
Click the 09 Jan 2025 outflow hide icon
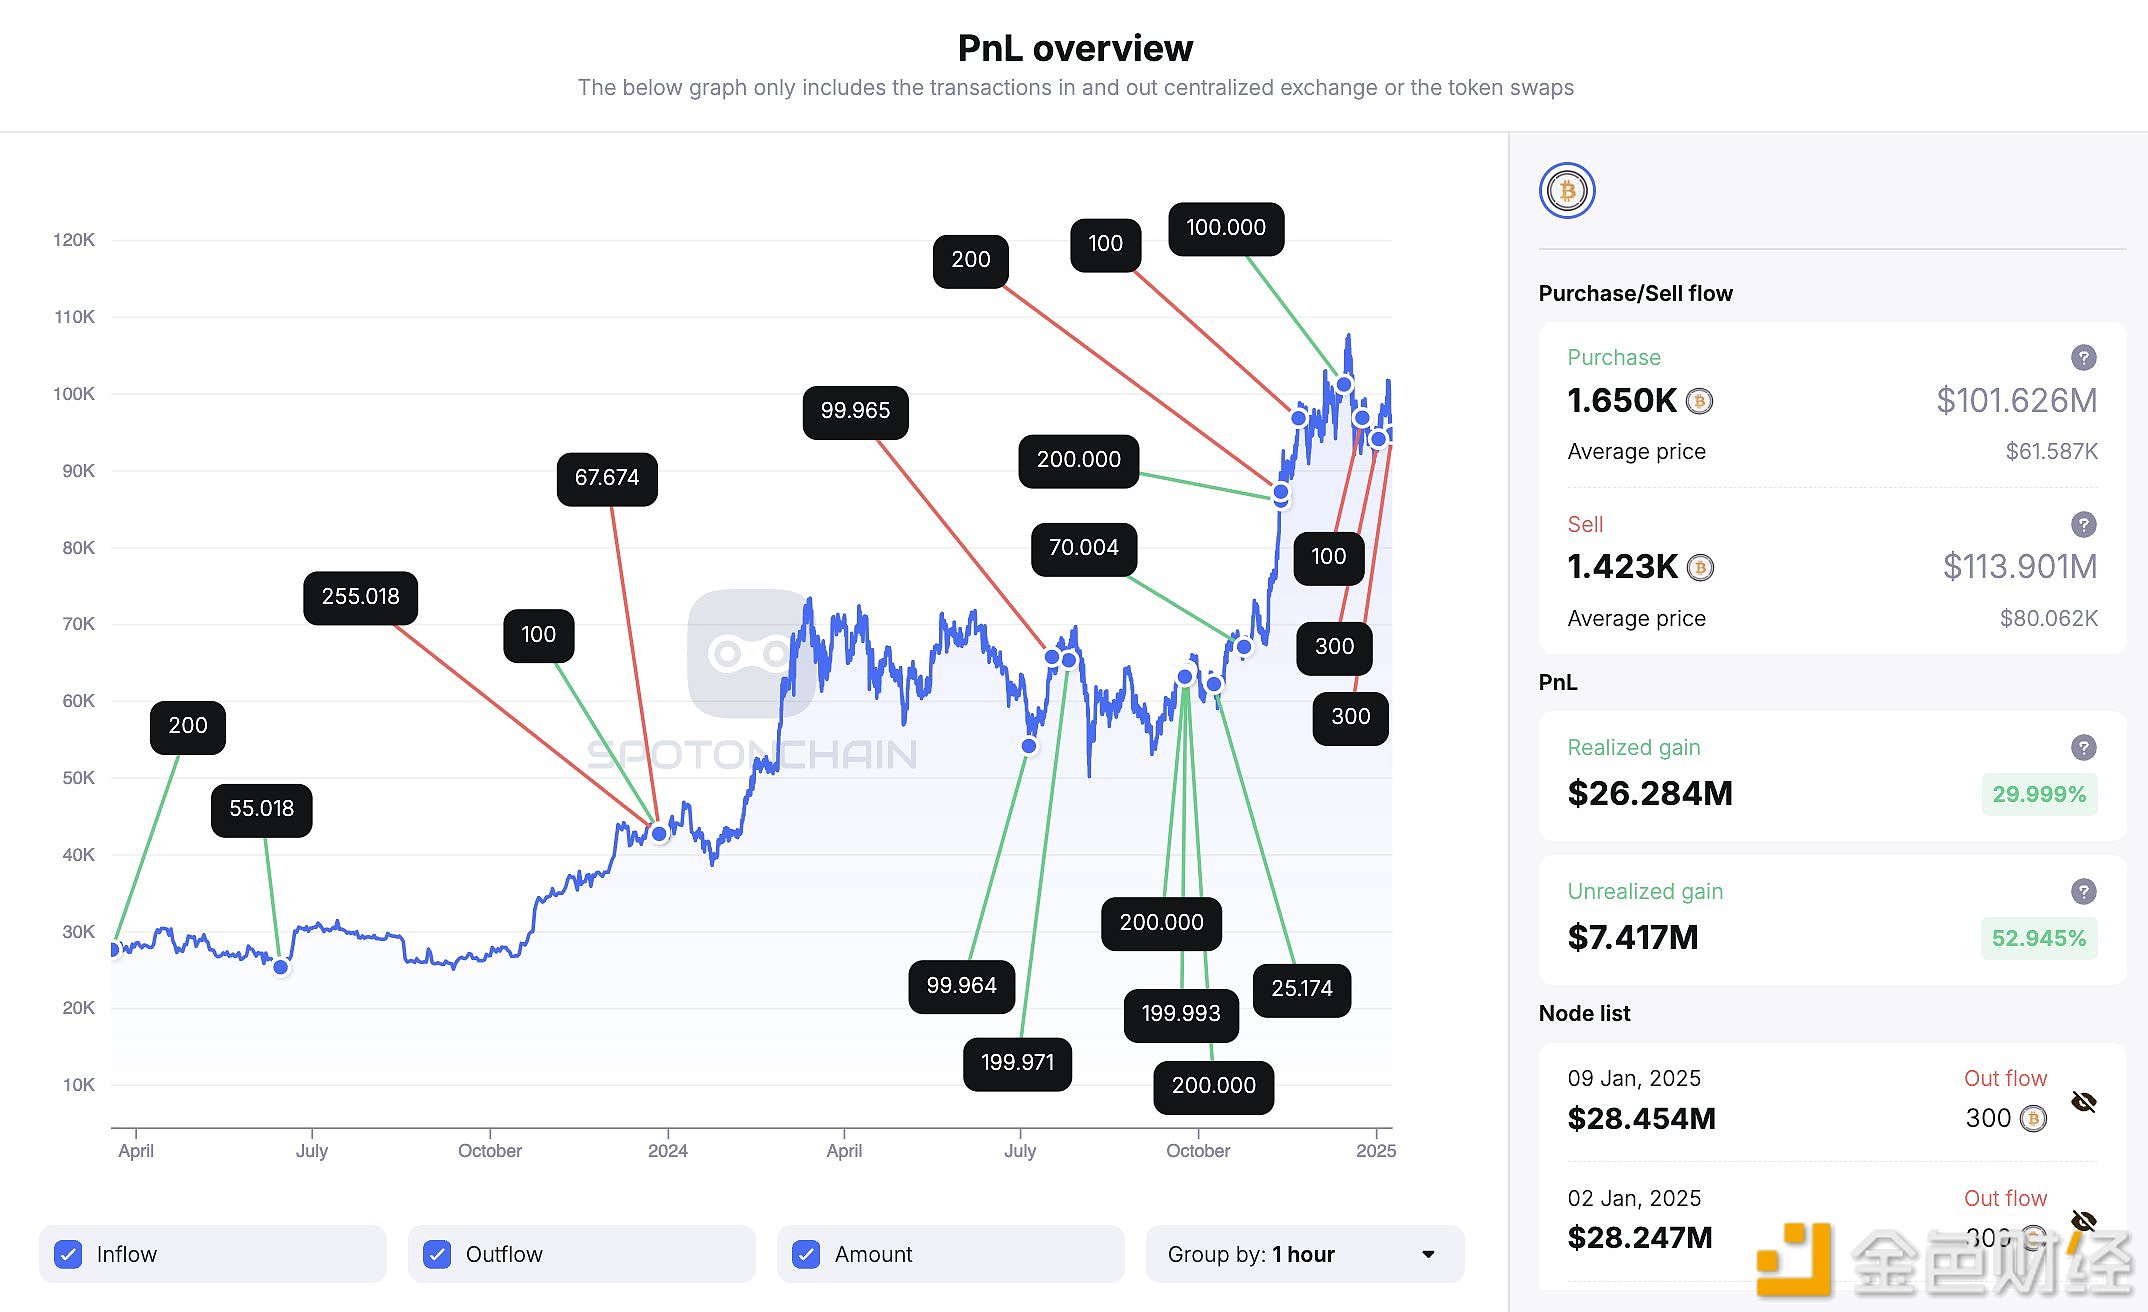coord(2084,1100)
